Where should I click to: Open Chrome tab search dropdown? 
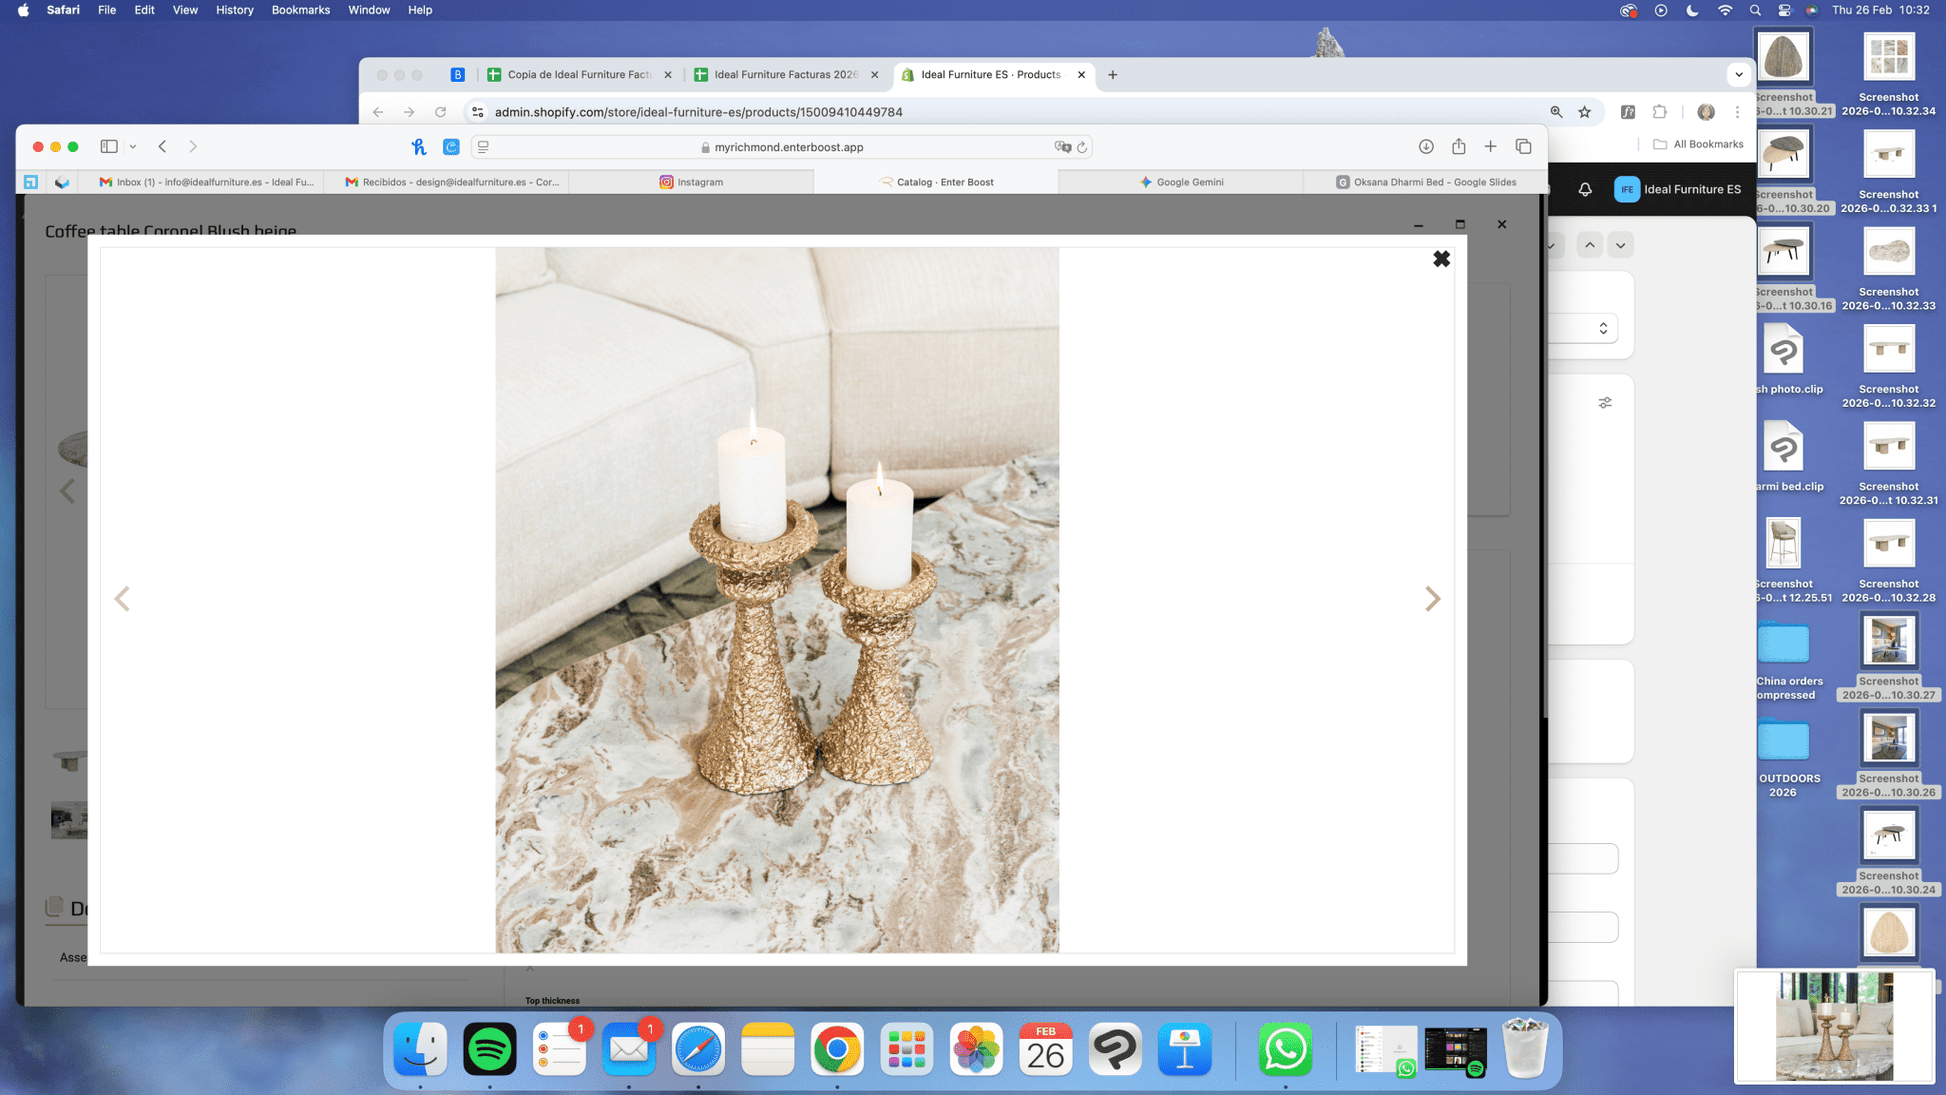click(1739, 74)
